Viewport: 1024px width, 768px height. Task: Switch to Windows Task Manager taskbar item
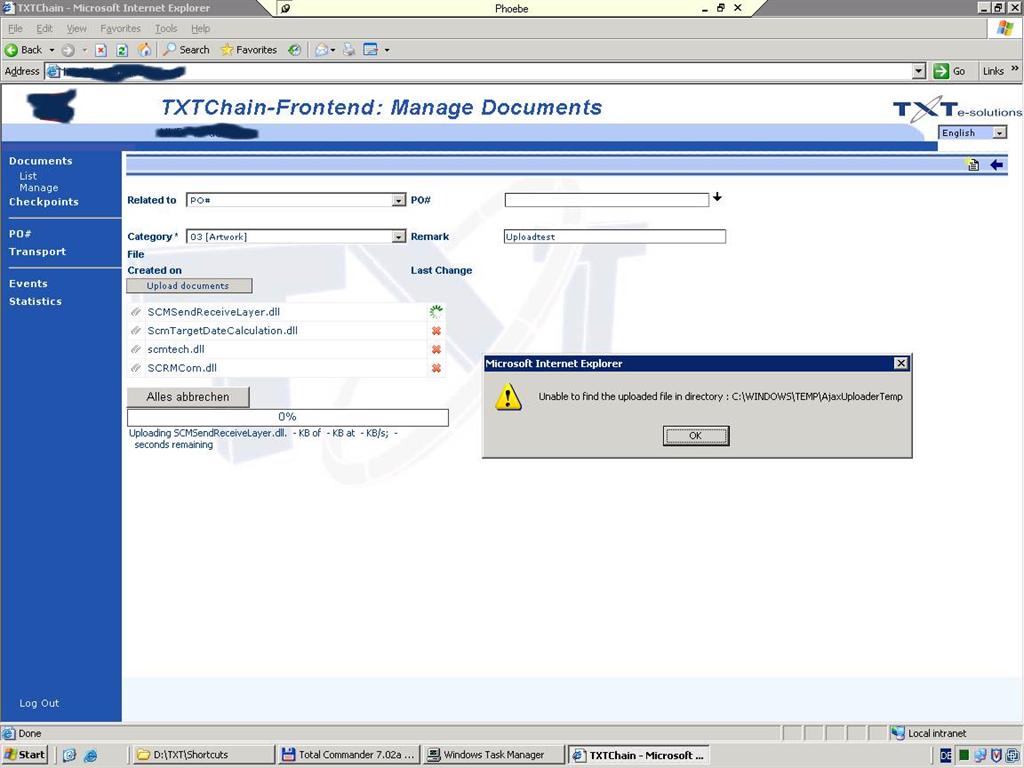[x=494, y=755]
